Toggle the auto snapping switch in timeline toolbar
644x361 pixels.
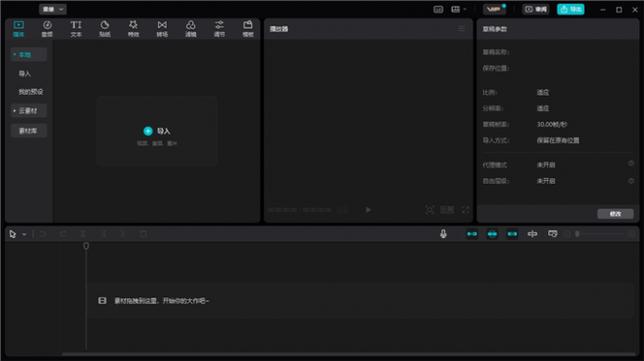pos(492,234)
